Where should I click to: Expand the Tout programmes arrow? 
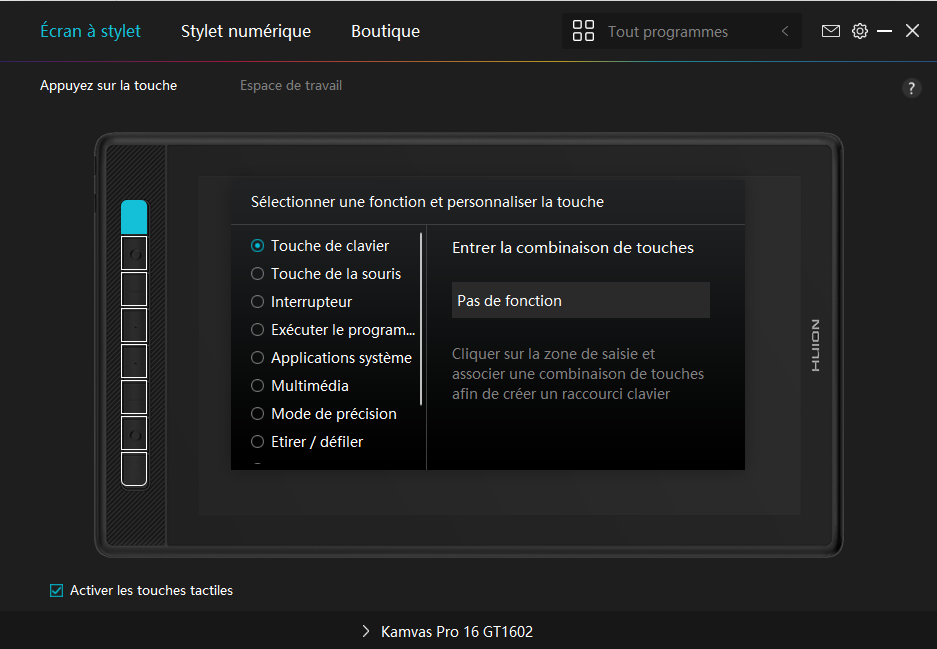pyautogui.click(x=785, y=32)
